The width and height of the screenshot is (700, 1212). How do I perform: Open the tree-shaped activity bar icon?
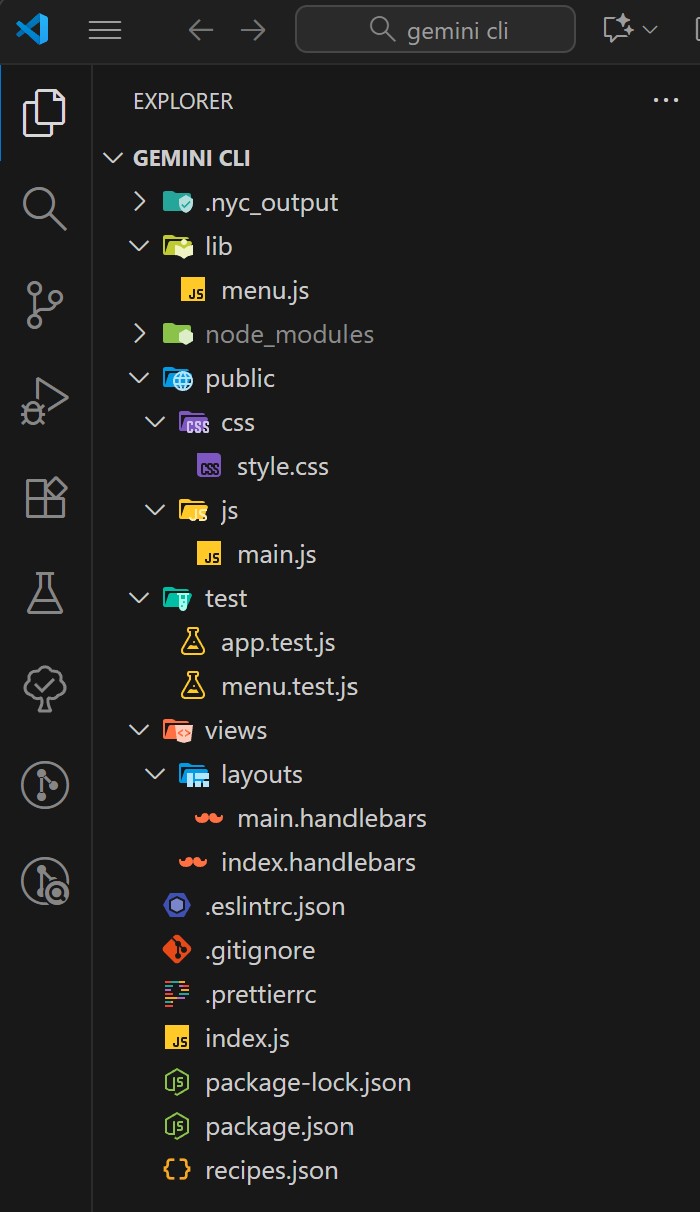tap(45, 689)
